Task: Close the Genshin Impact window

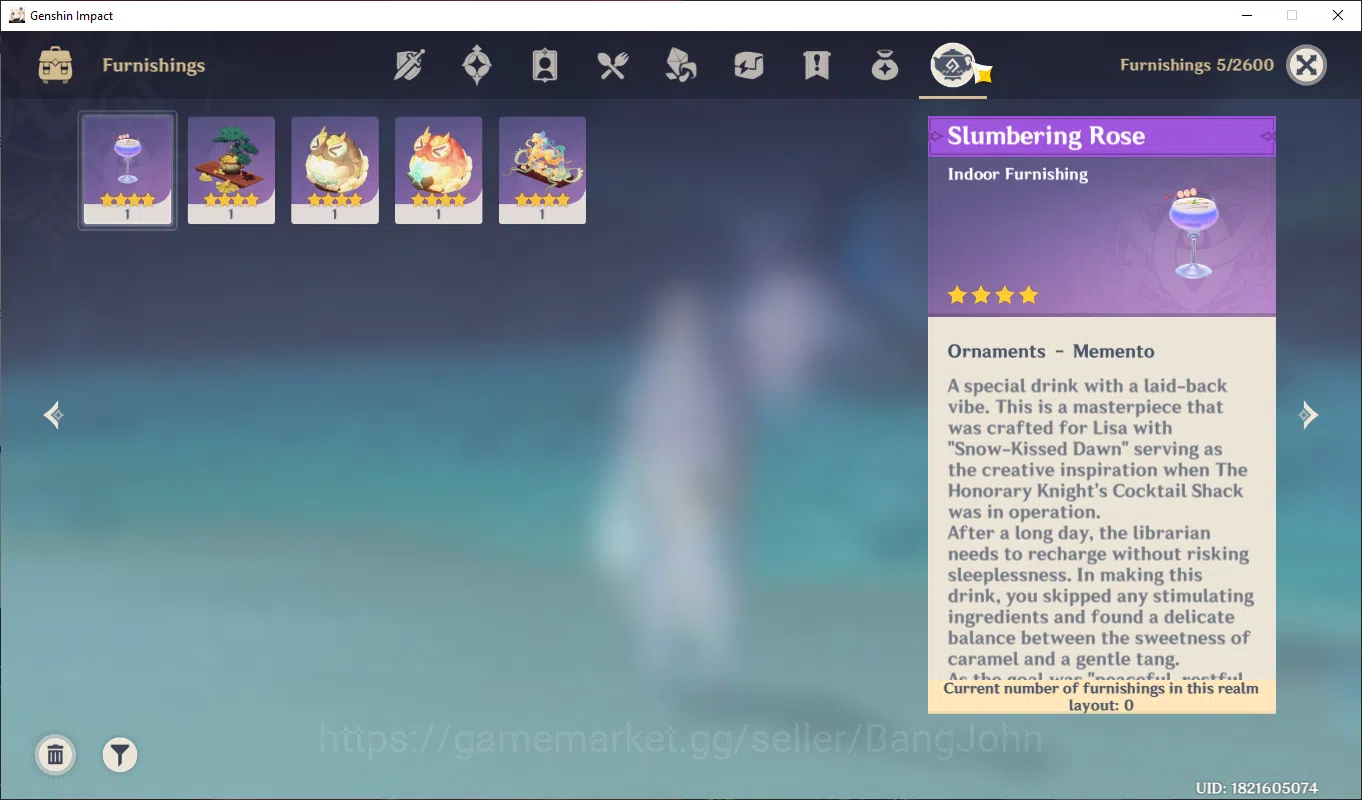Action: pyautogui.click(x=1338, y=15)
